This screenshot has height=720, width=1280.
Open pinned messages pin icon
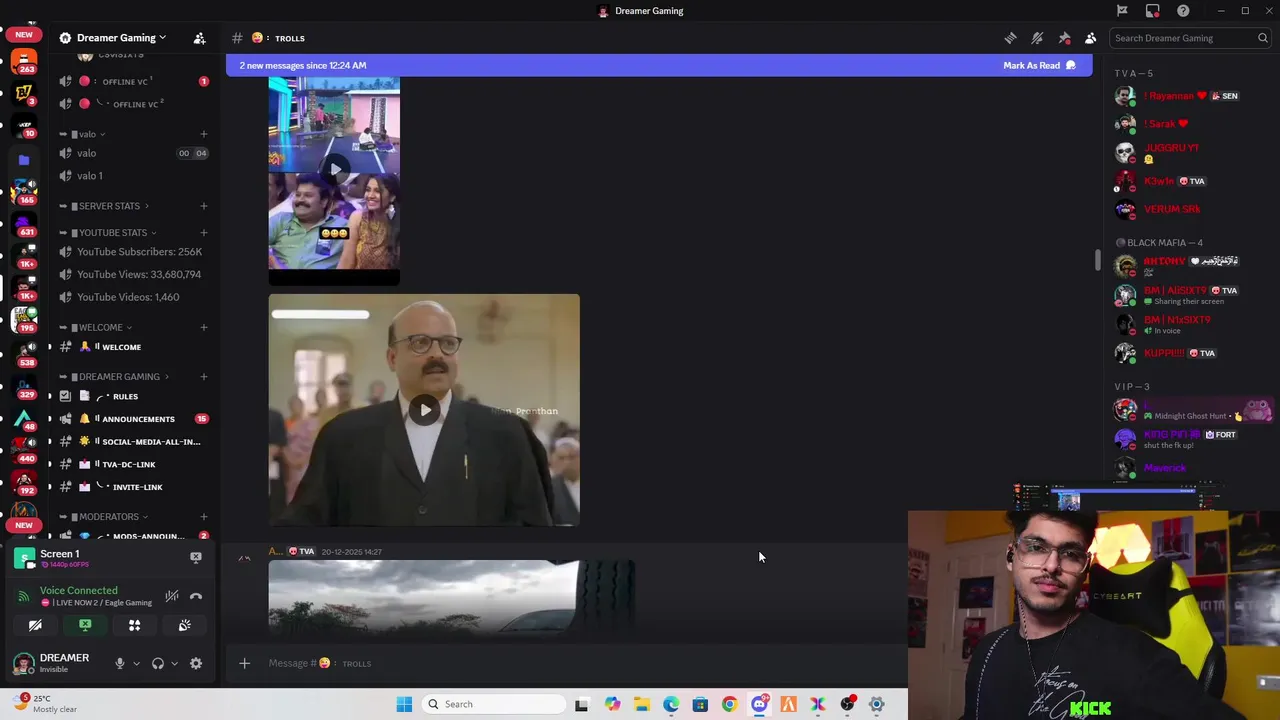coord(1064,38)
